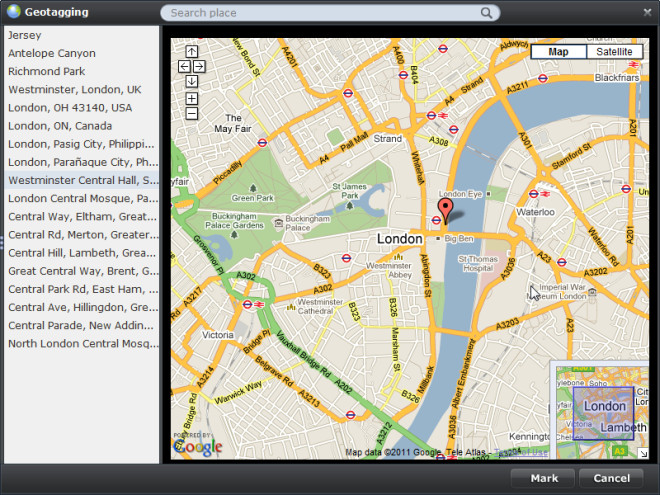The width and height of the screenshot is (660, 495).
Task: Select Westminster, London, UK entry
Action: pyautogui.click(x=82, y=89)
